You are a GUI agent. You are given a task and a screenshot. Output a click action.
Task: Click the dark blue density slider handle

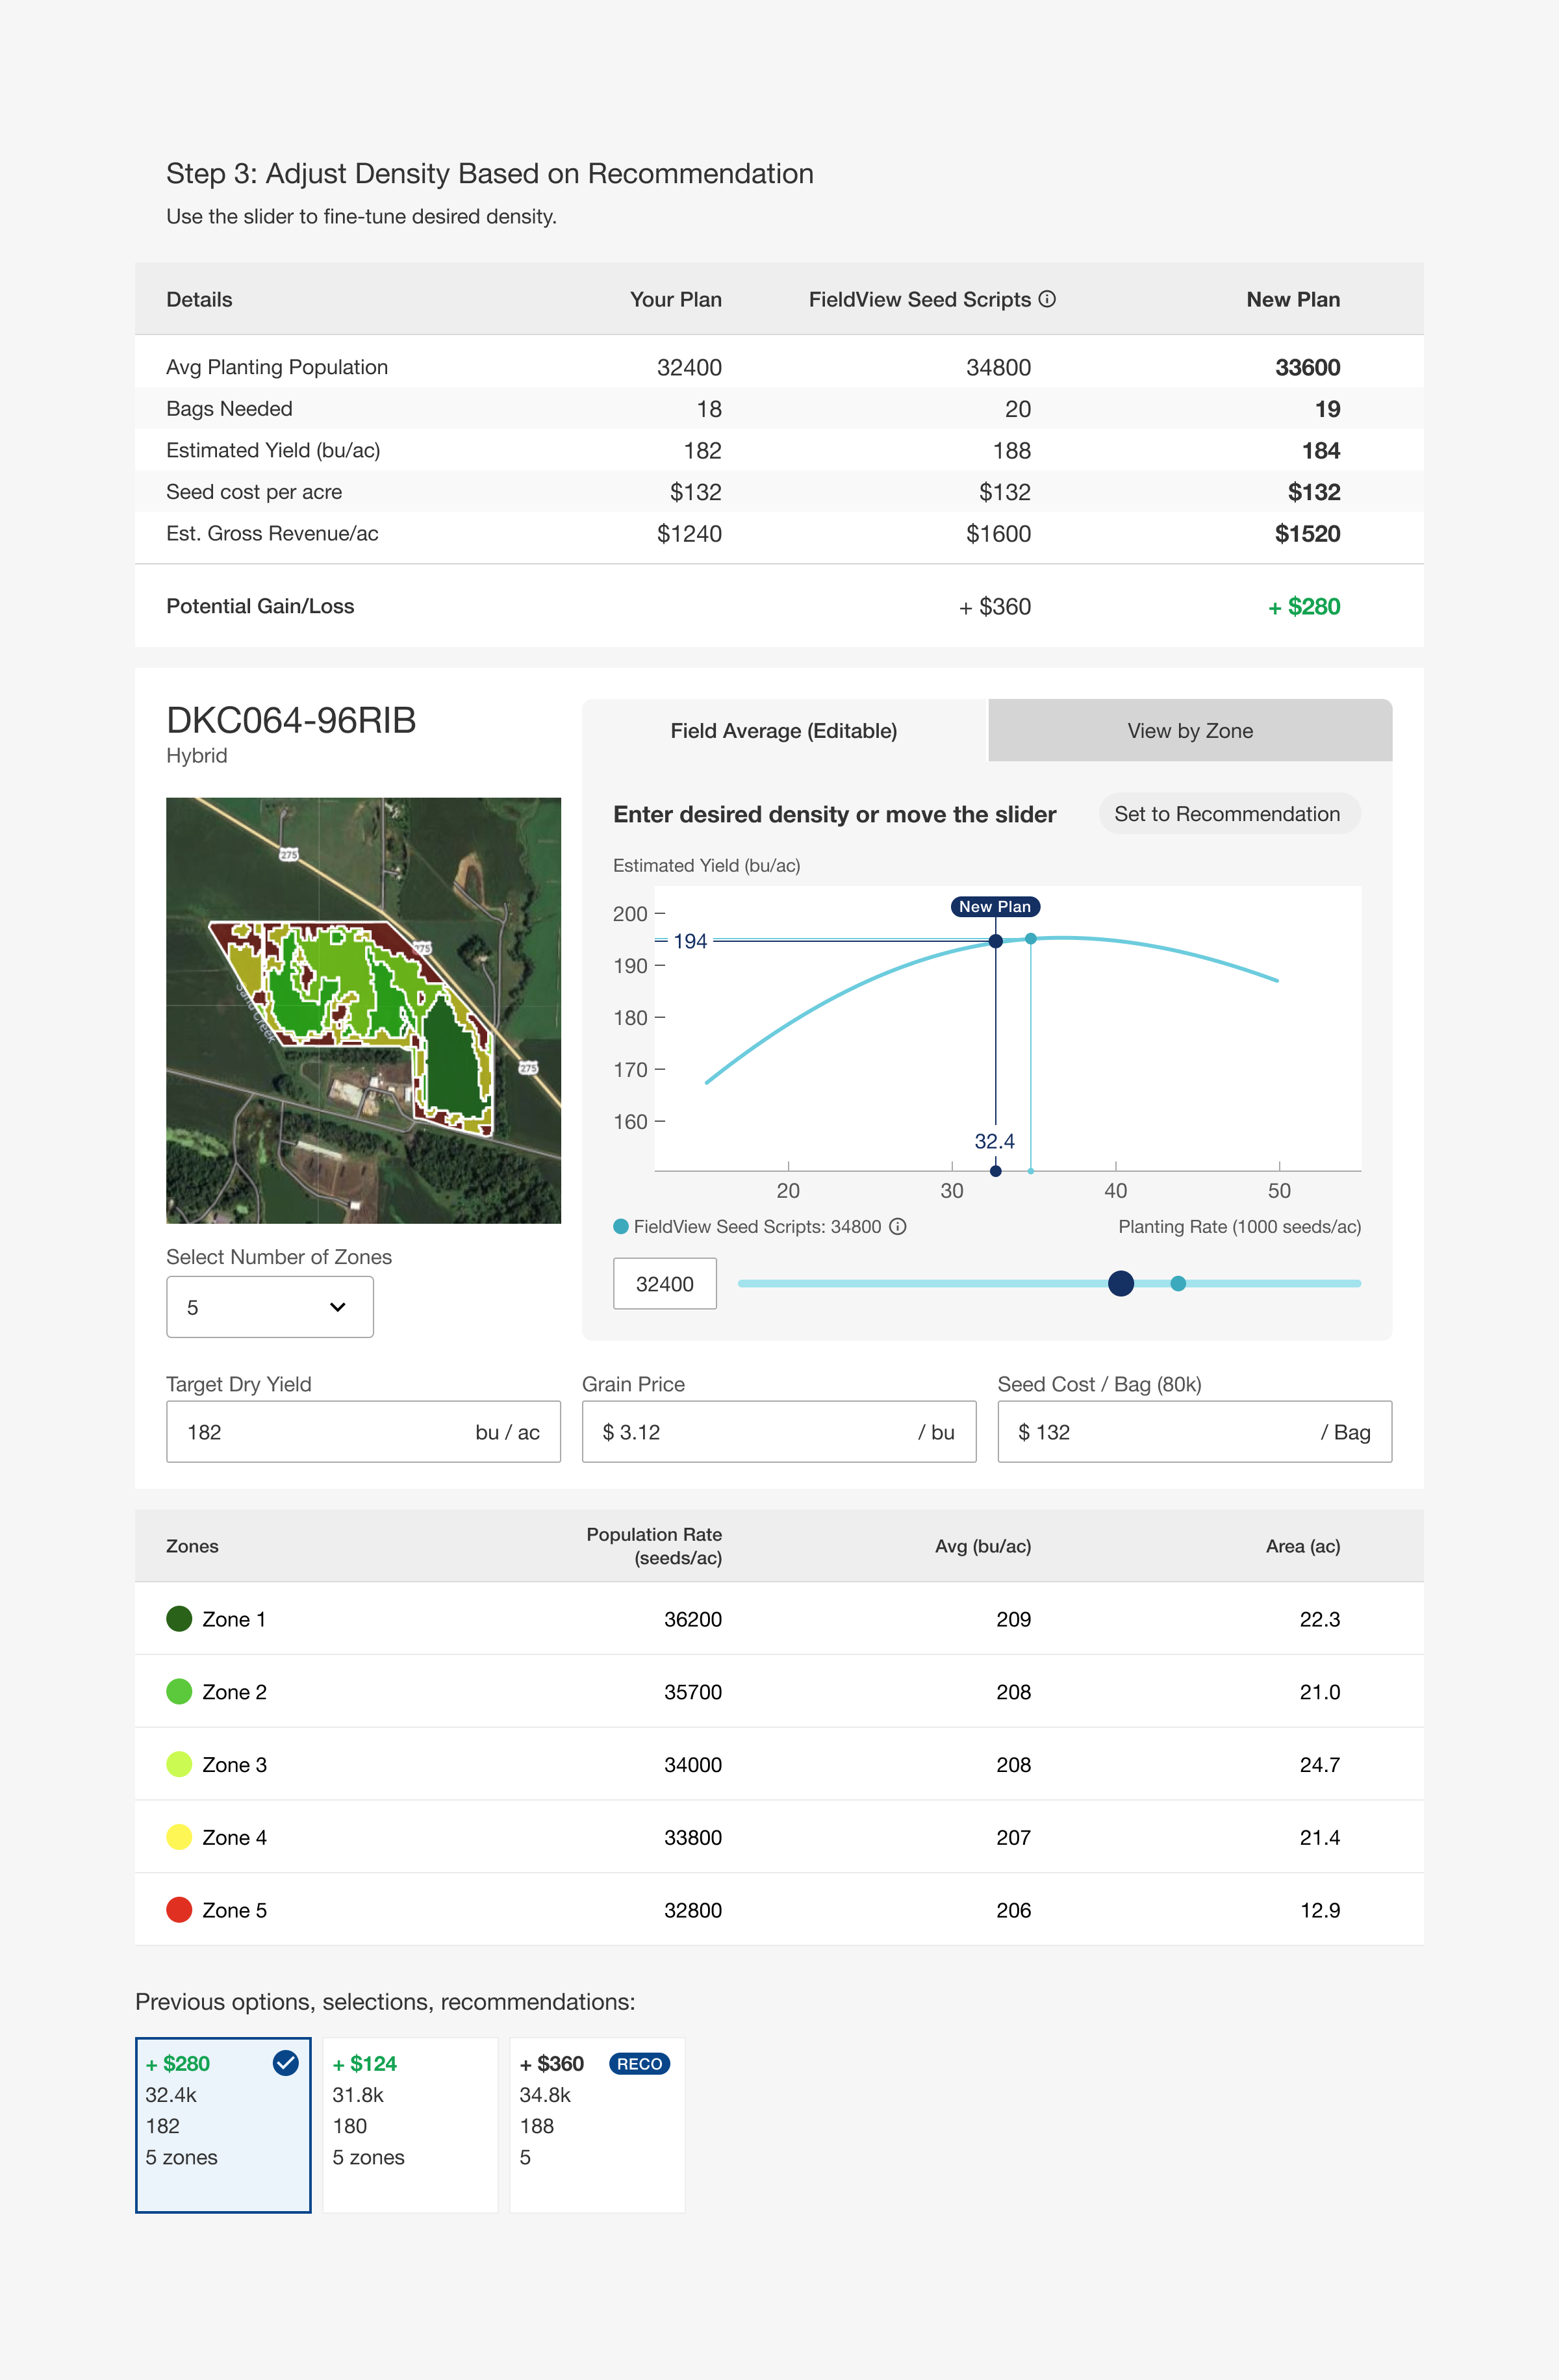tap(1121, 1283)
